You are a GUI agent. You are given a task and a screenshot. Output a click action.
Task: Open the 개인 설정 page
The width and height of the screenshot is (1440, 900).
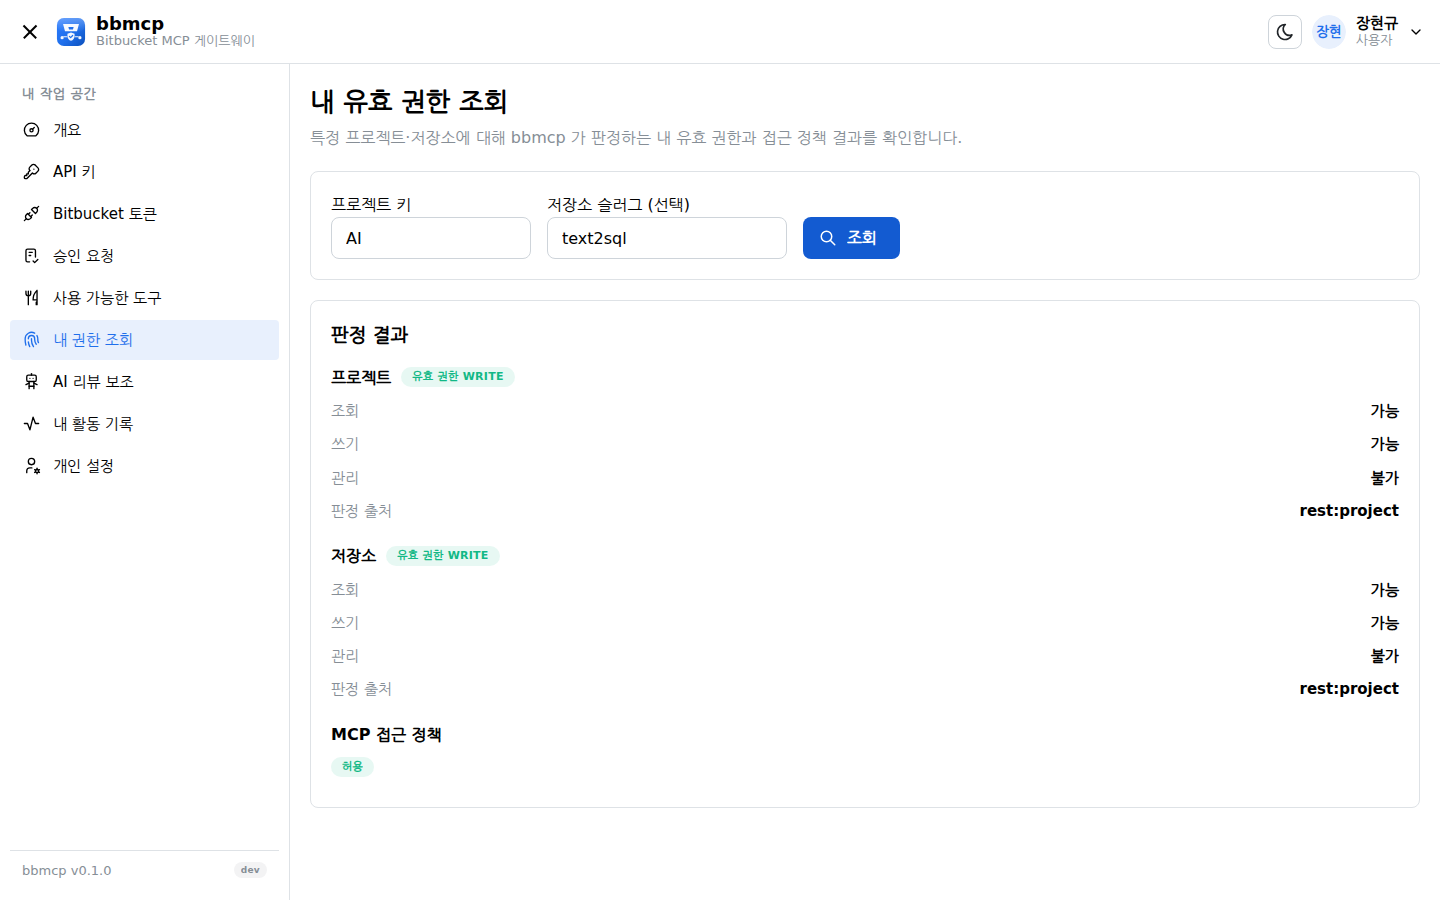coord(144,466)
